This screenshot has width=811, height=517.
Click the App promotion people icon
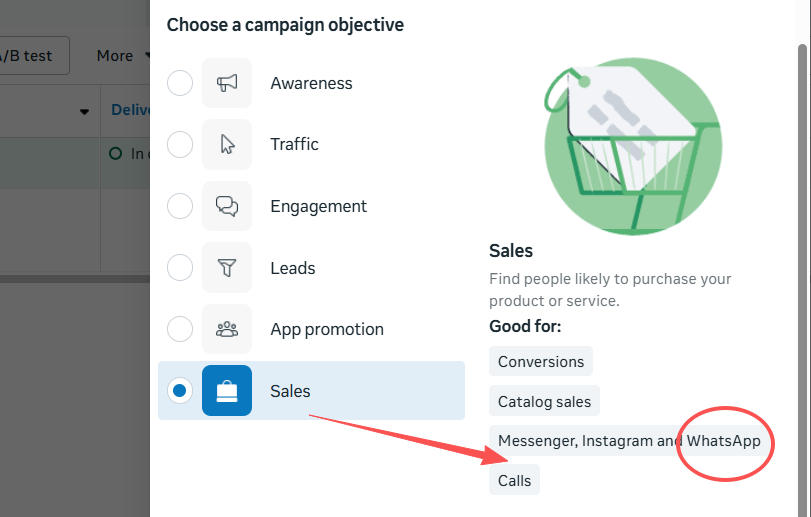227,329
